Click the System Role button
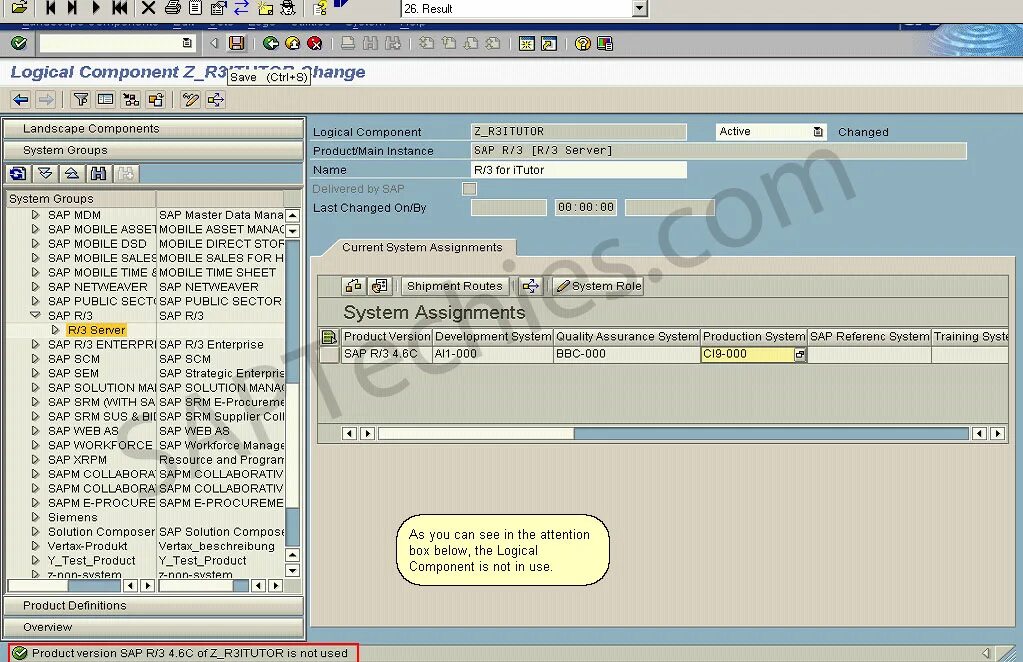This screenshot has height=662, width=1023. point(598,286)
